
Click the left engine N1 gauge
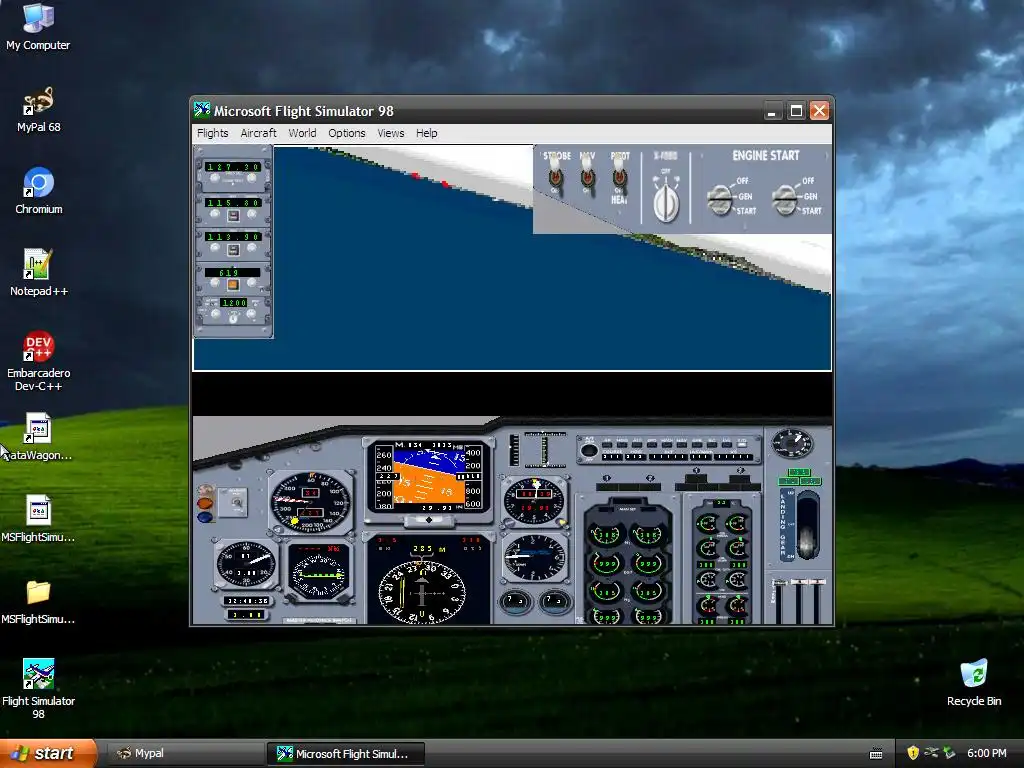606,535
